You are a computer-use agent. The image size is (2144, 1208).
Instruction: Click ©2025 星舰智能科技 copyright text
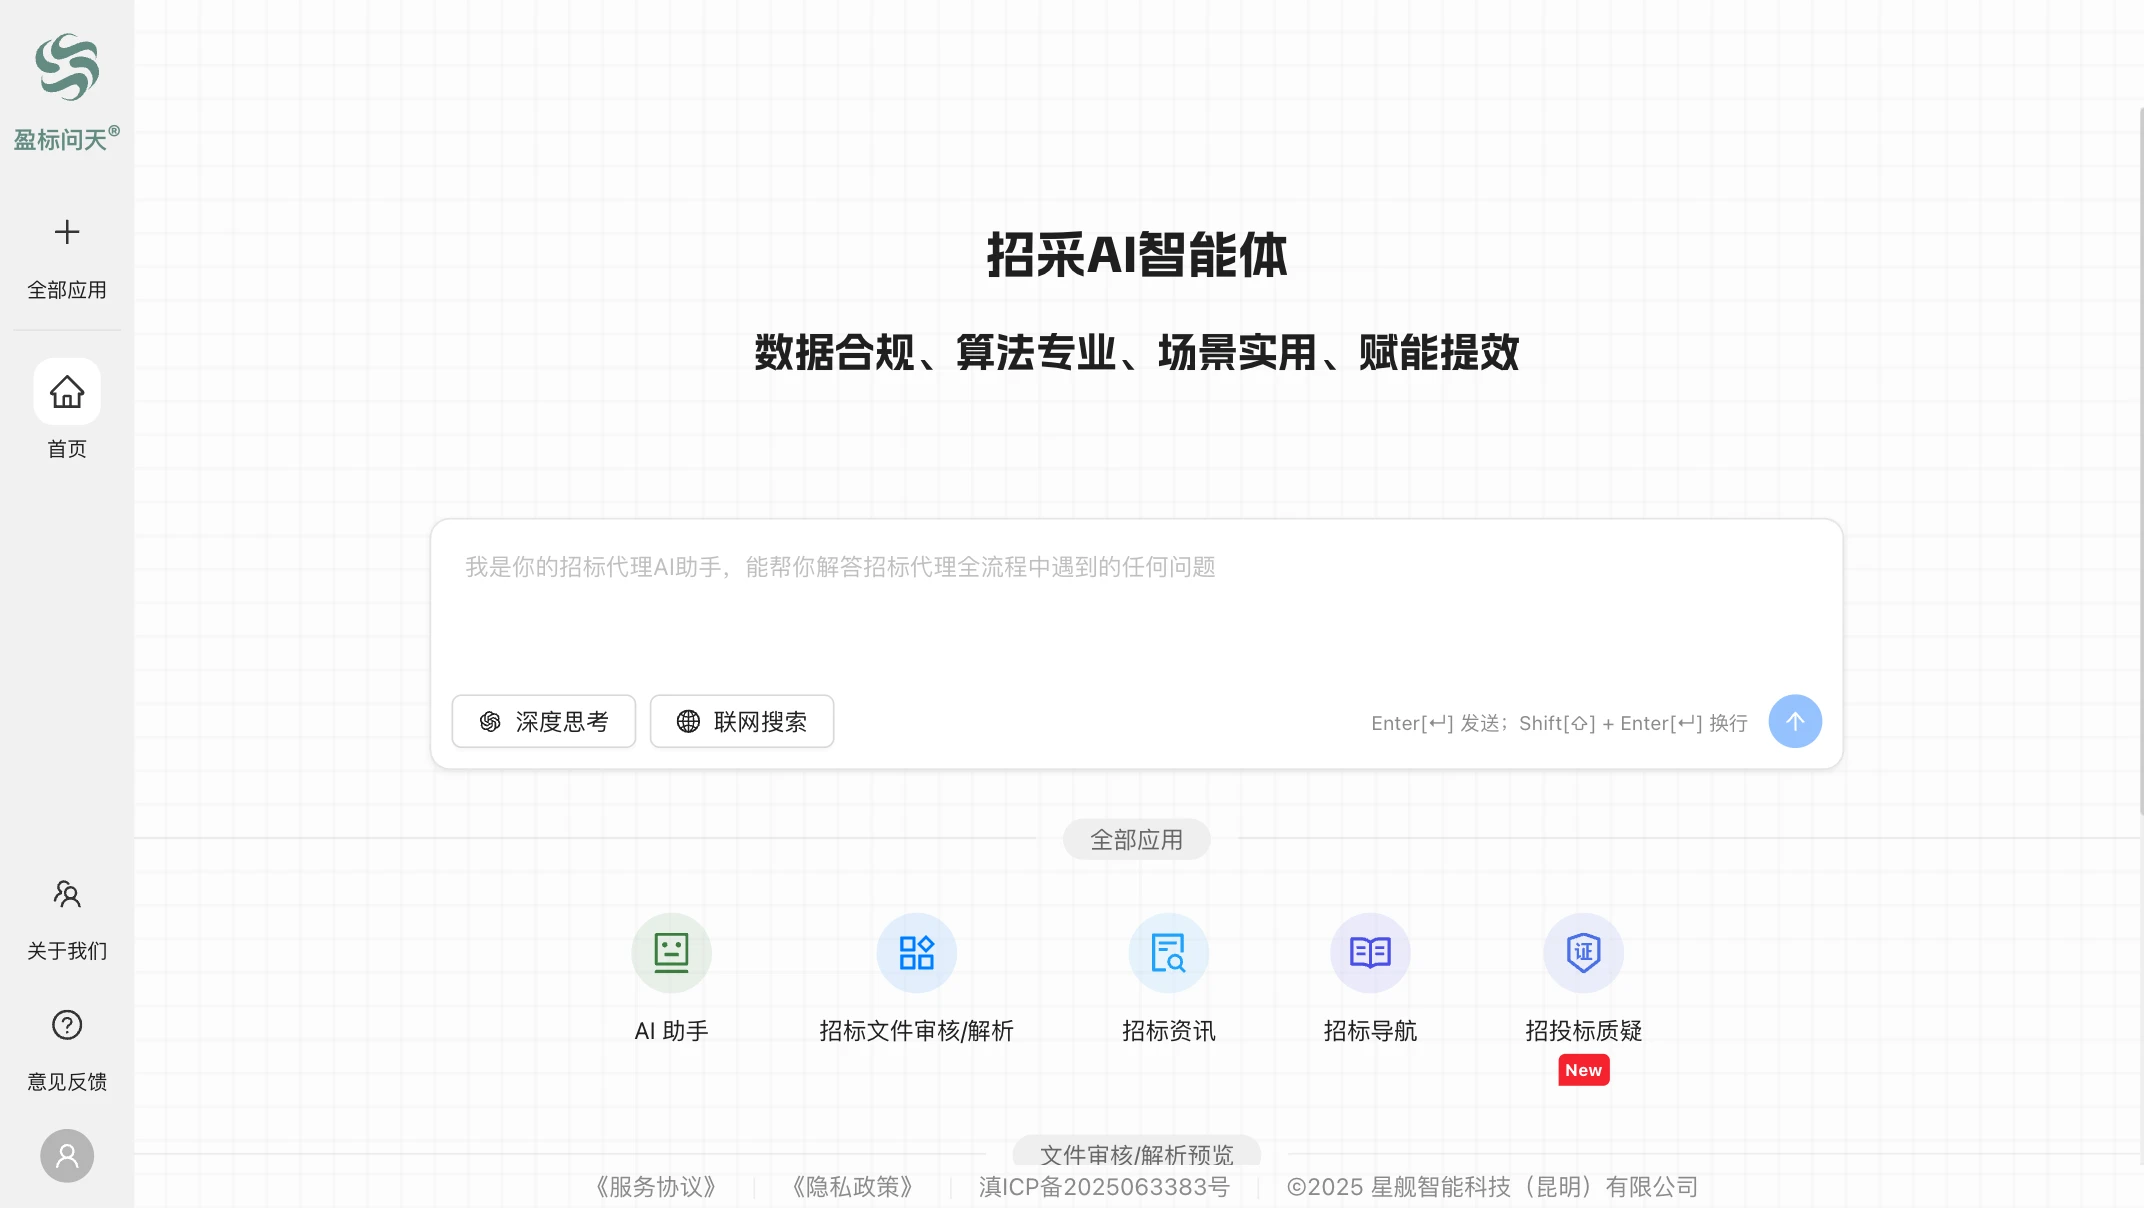pos(1492,1187)
